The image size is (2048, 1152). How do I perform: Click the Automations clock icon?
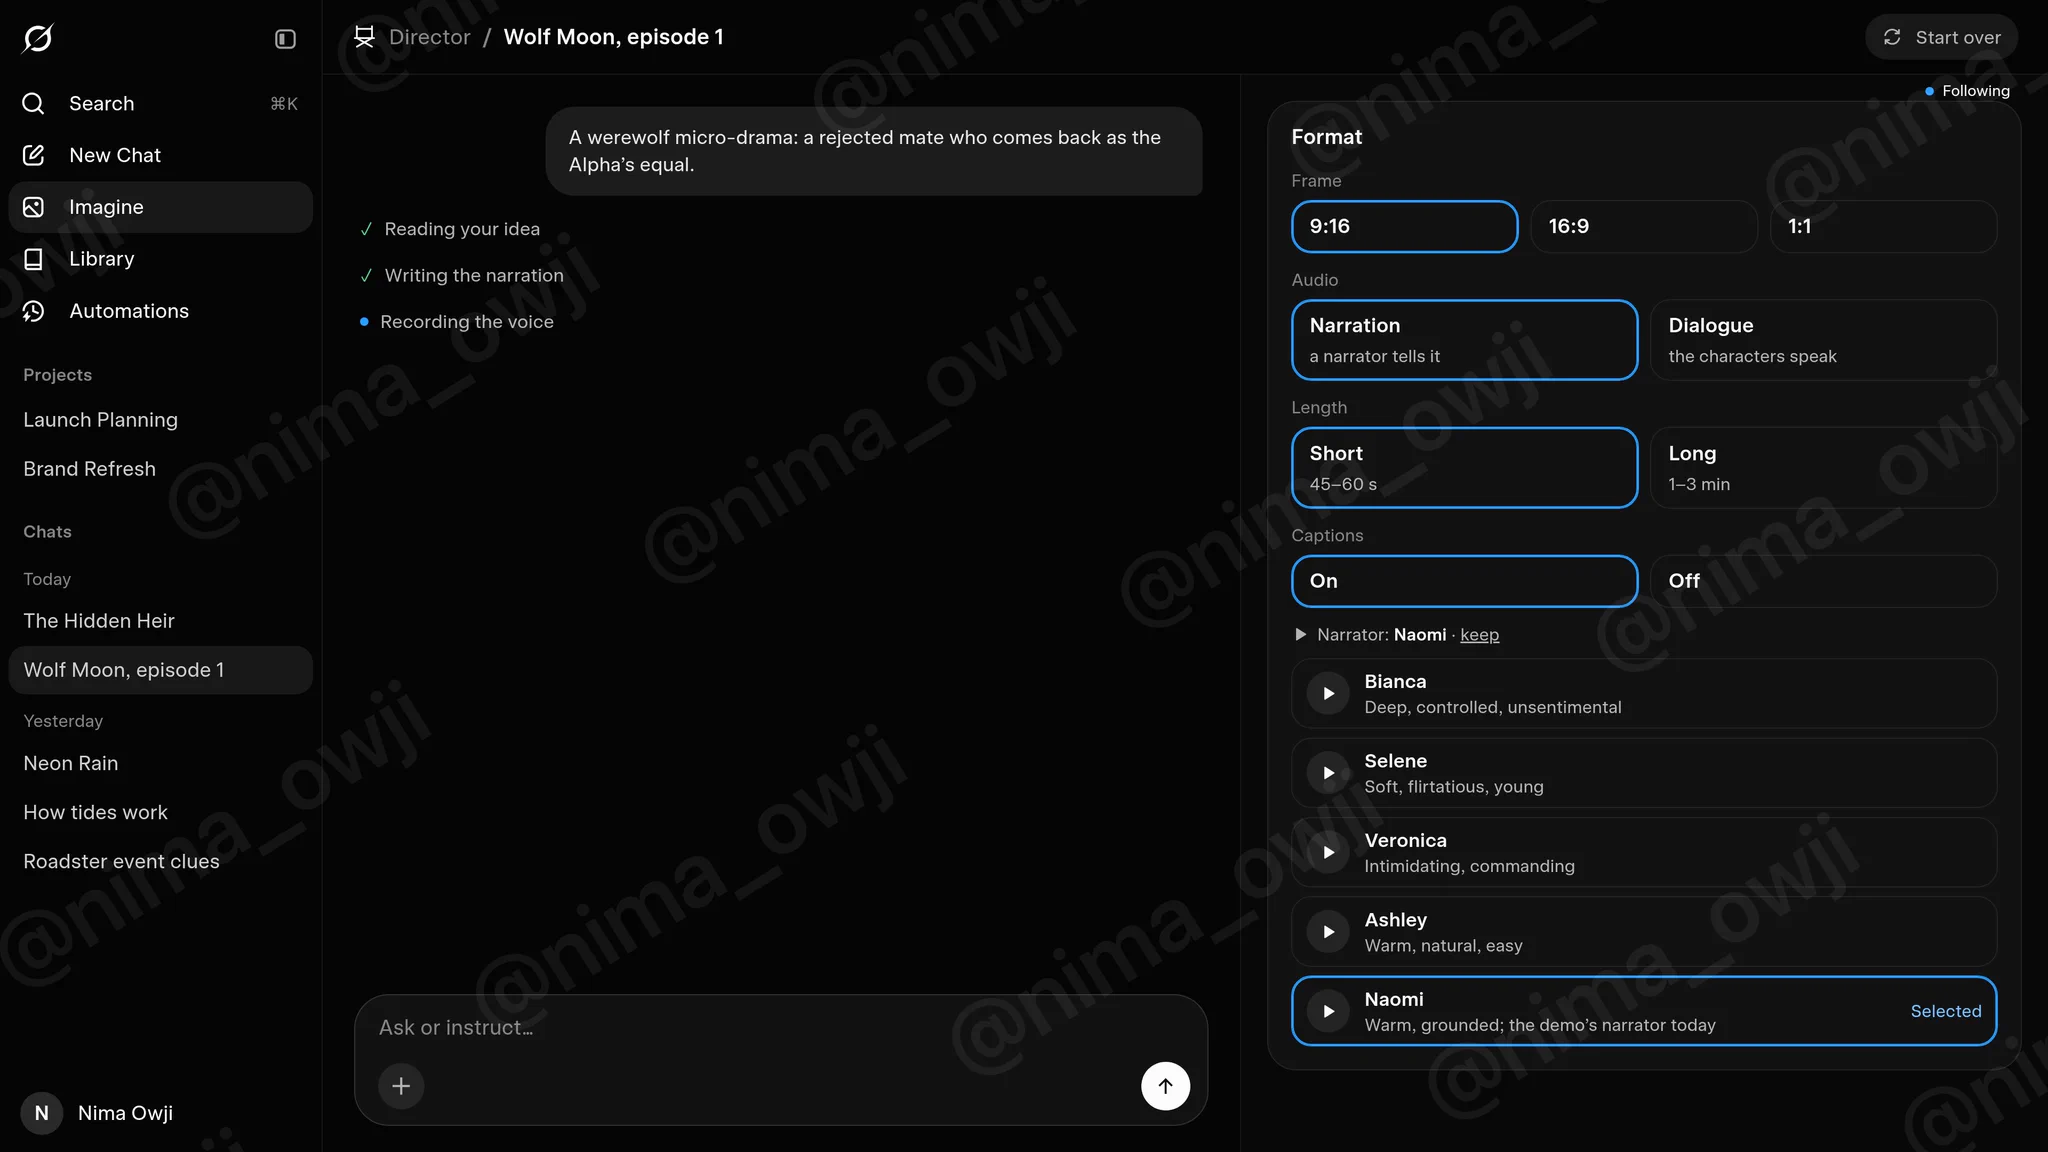[33, 311]
